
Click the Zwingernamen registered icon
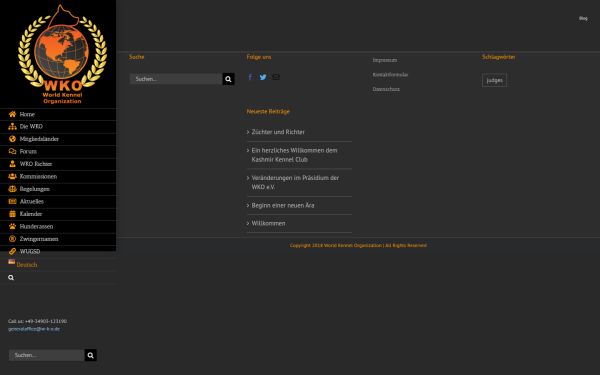(12, 239)
